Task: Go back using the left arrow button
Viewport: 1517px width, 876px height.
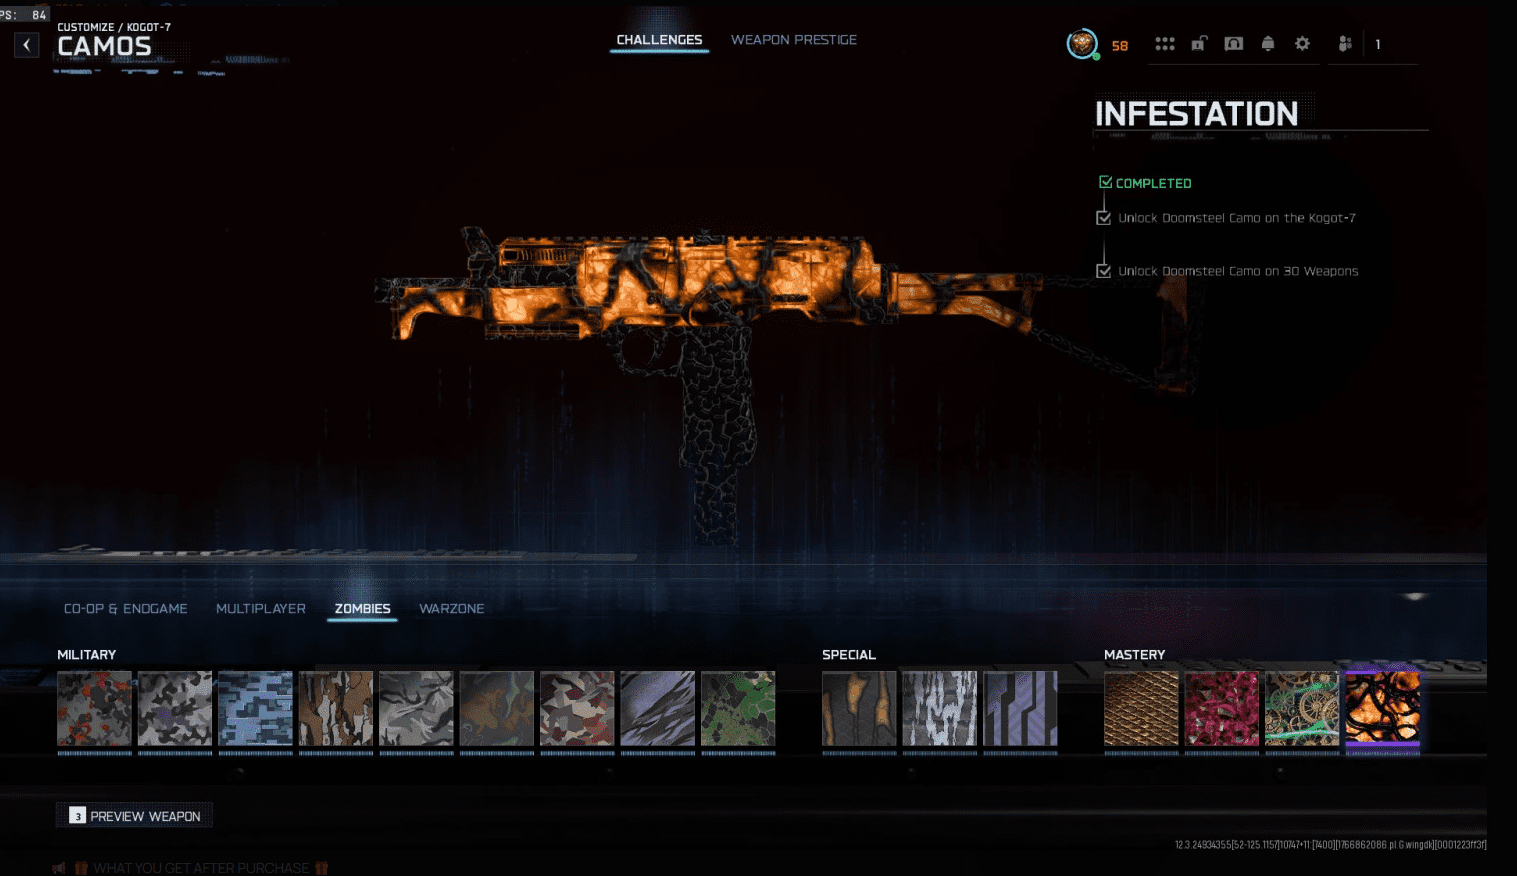Action: point(27,45)
